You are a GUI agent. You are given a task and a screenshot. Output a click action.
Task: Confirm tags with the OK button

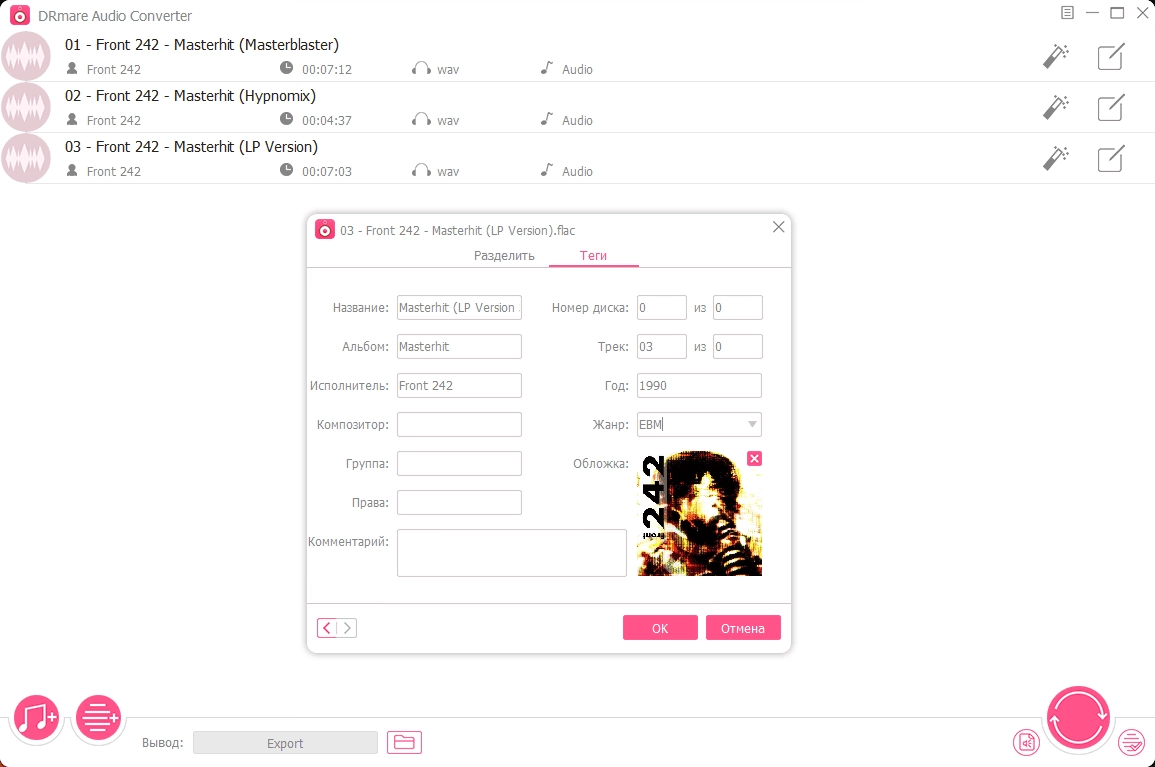[660, 628]
